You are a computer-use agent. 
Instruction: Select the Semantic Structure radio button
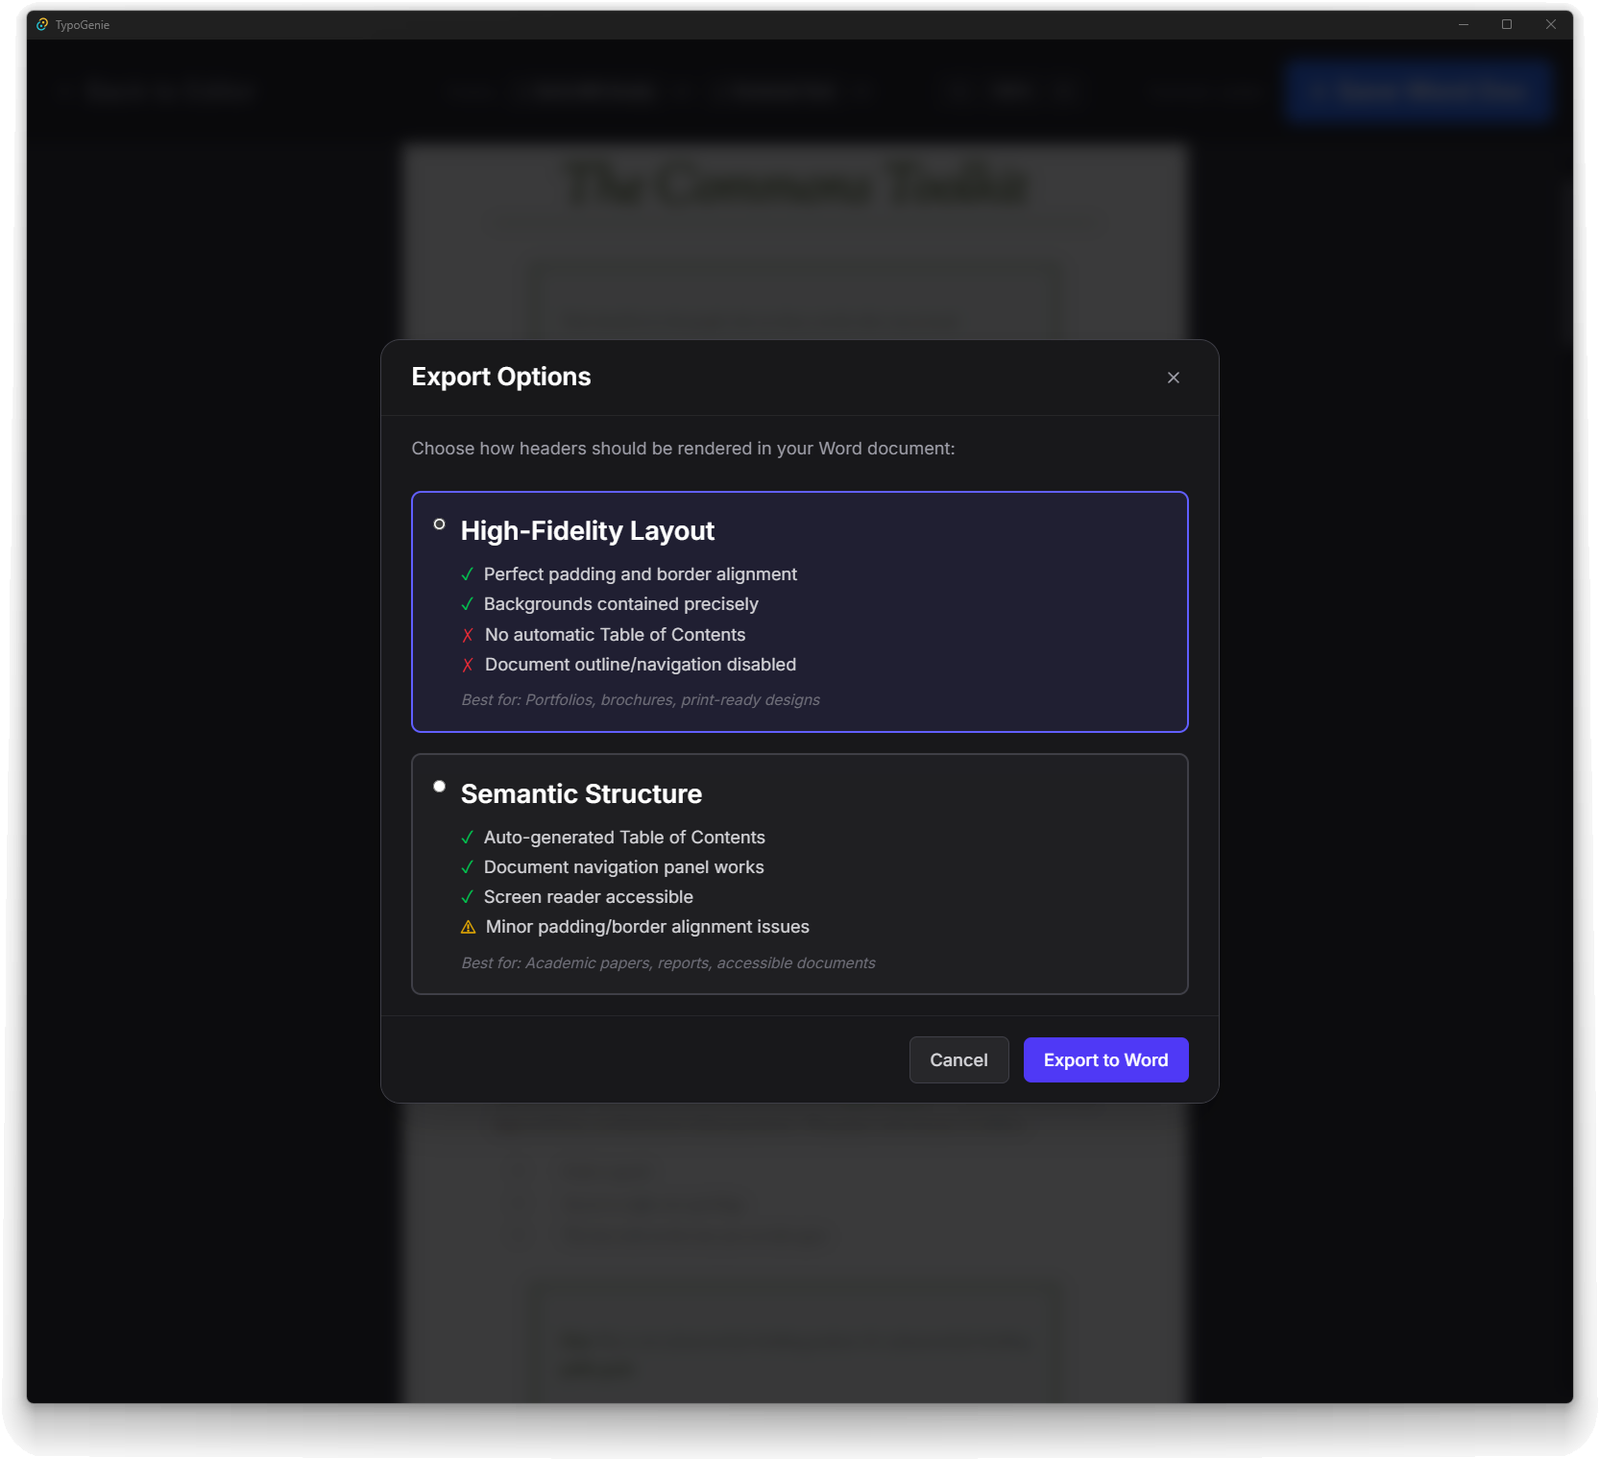click(x=439, y=787)
